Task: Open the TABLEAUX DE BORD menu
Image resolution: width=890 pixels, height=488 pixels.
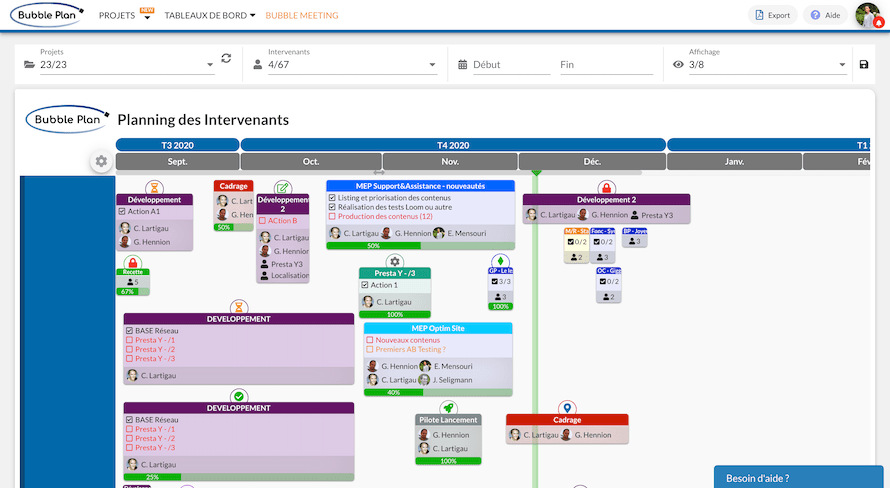Action: 209,15
